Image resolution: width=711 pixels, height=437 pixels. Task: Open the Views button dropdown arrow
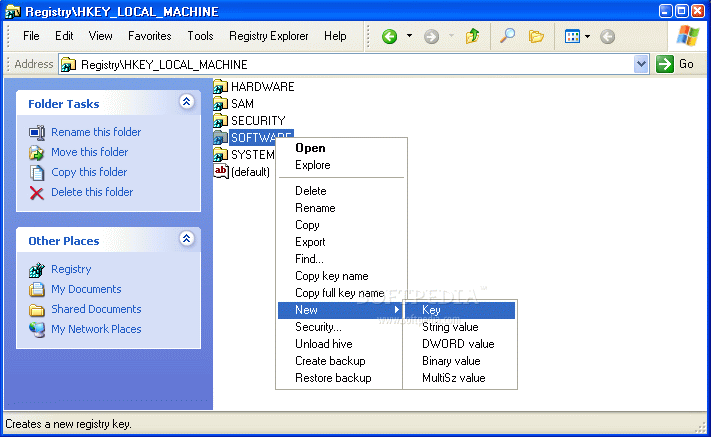coord(587,36)
